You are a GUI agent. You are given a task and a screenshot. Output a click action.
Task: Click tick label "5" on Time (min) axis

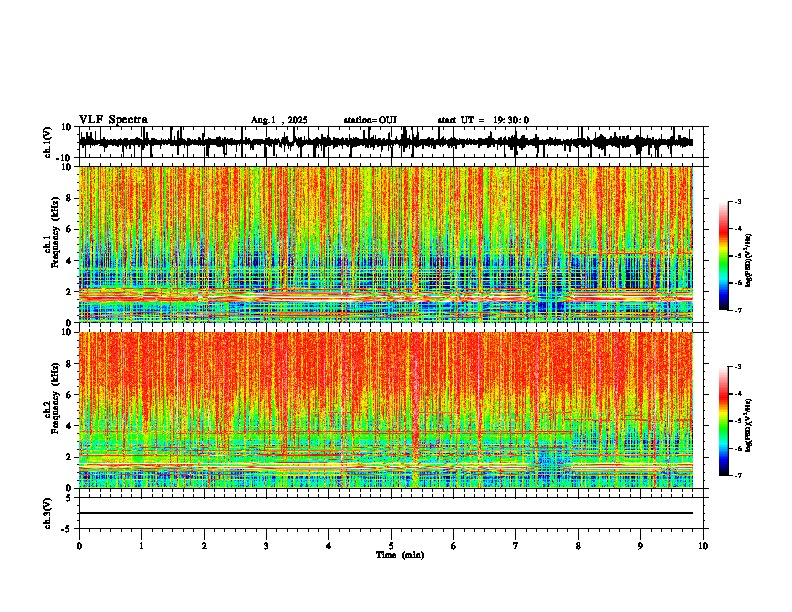click(x=391, y=546)
